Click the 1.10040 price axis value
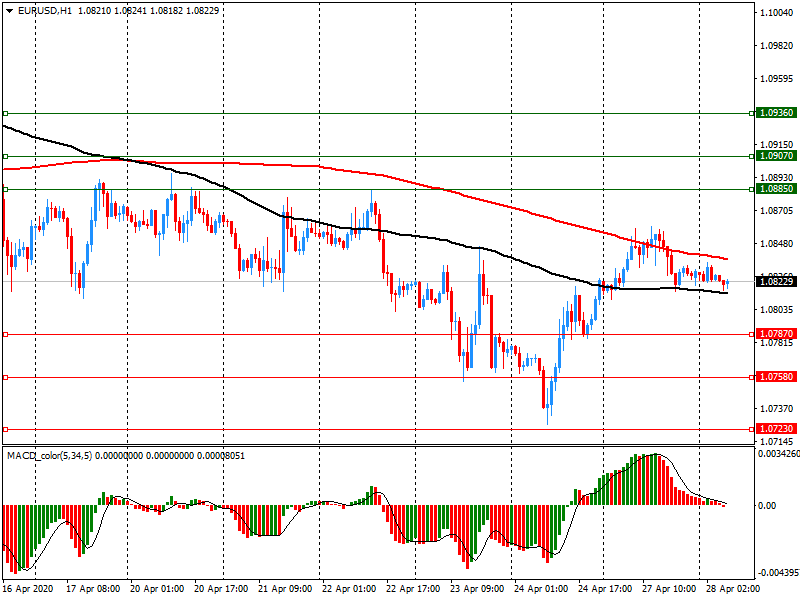Image resolution: width=800 pixels, height=600 pixels. point(777,12)
